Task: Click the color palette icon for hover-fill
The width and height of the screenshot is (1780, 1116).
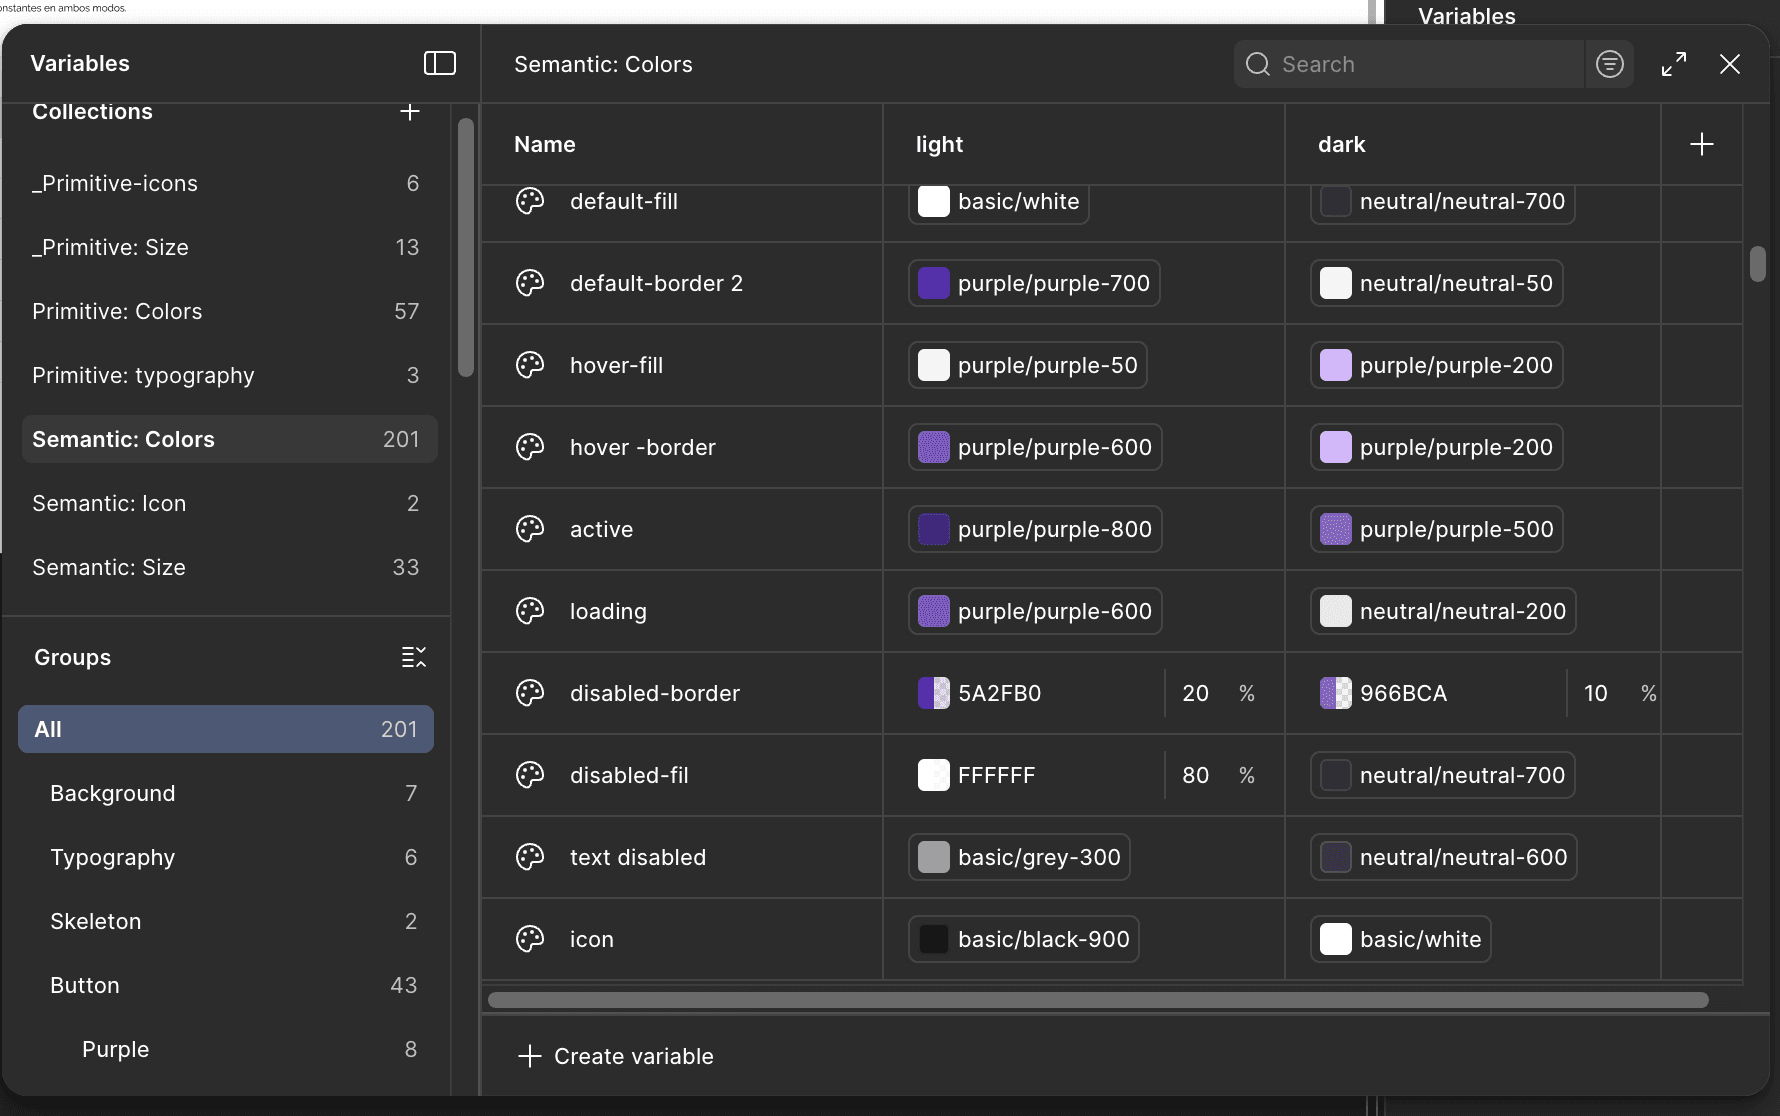Action: tap(530, 365)
